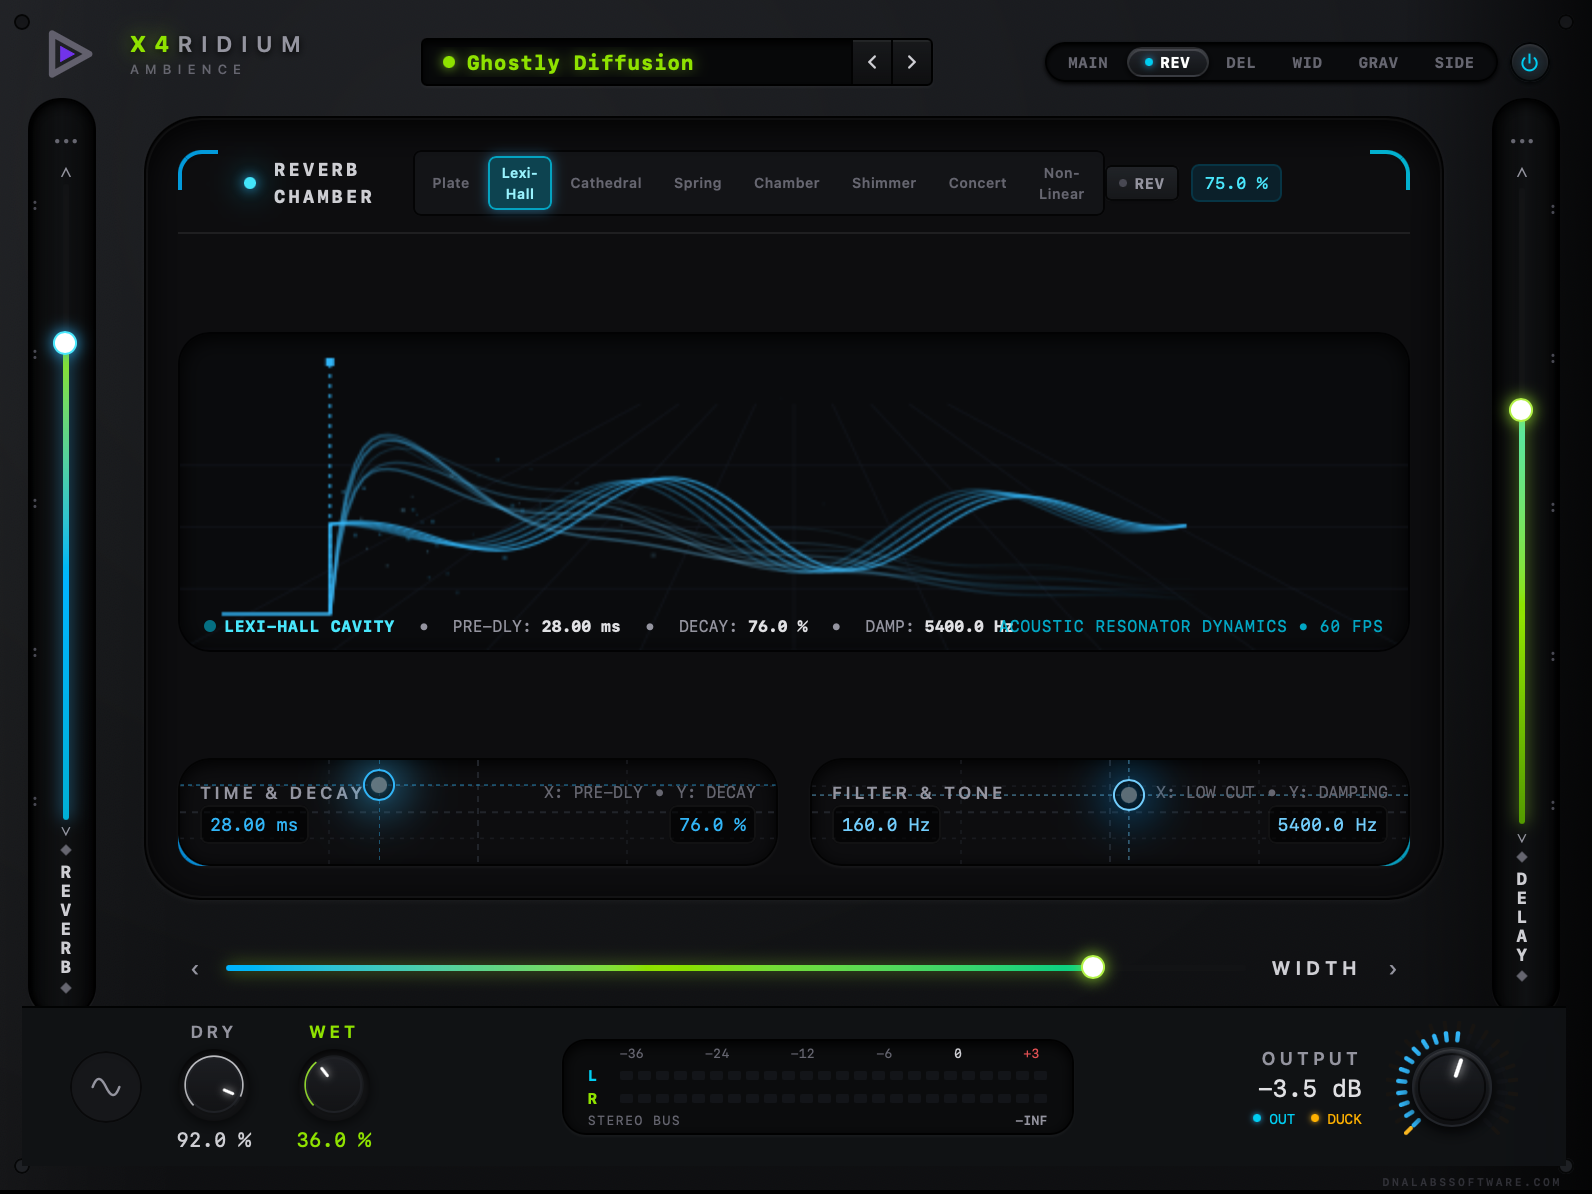Toggle the plugin power button
This screenshot has height=1194, width=1592.
[1529, 62]
